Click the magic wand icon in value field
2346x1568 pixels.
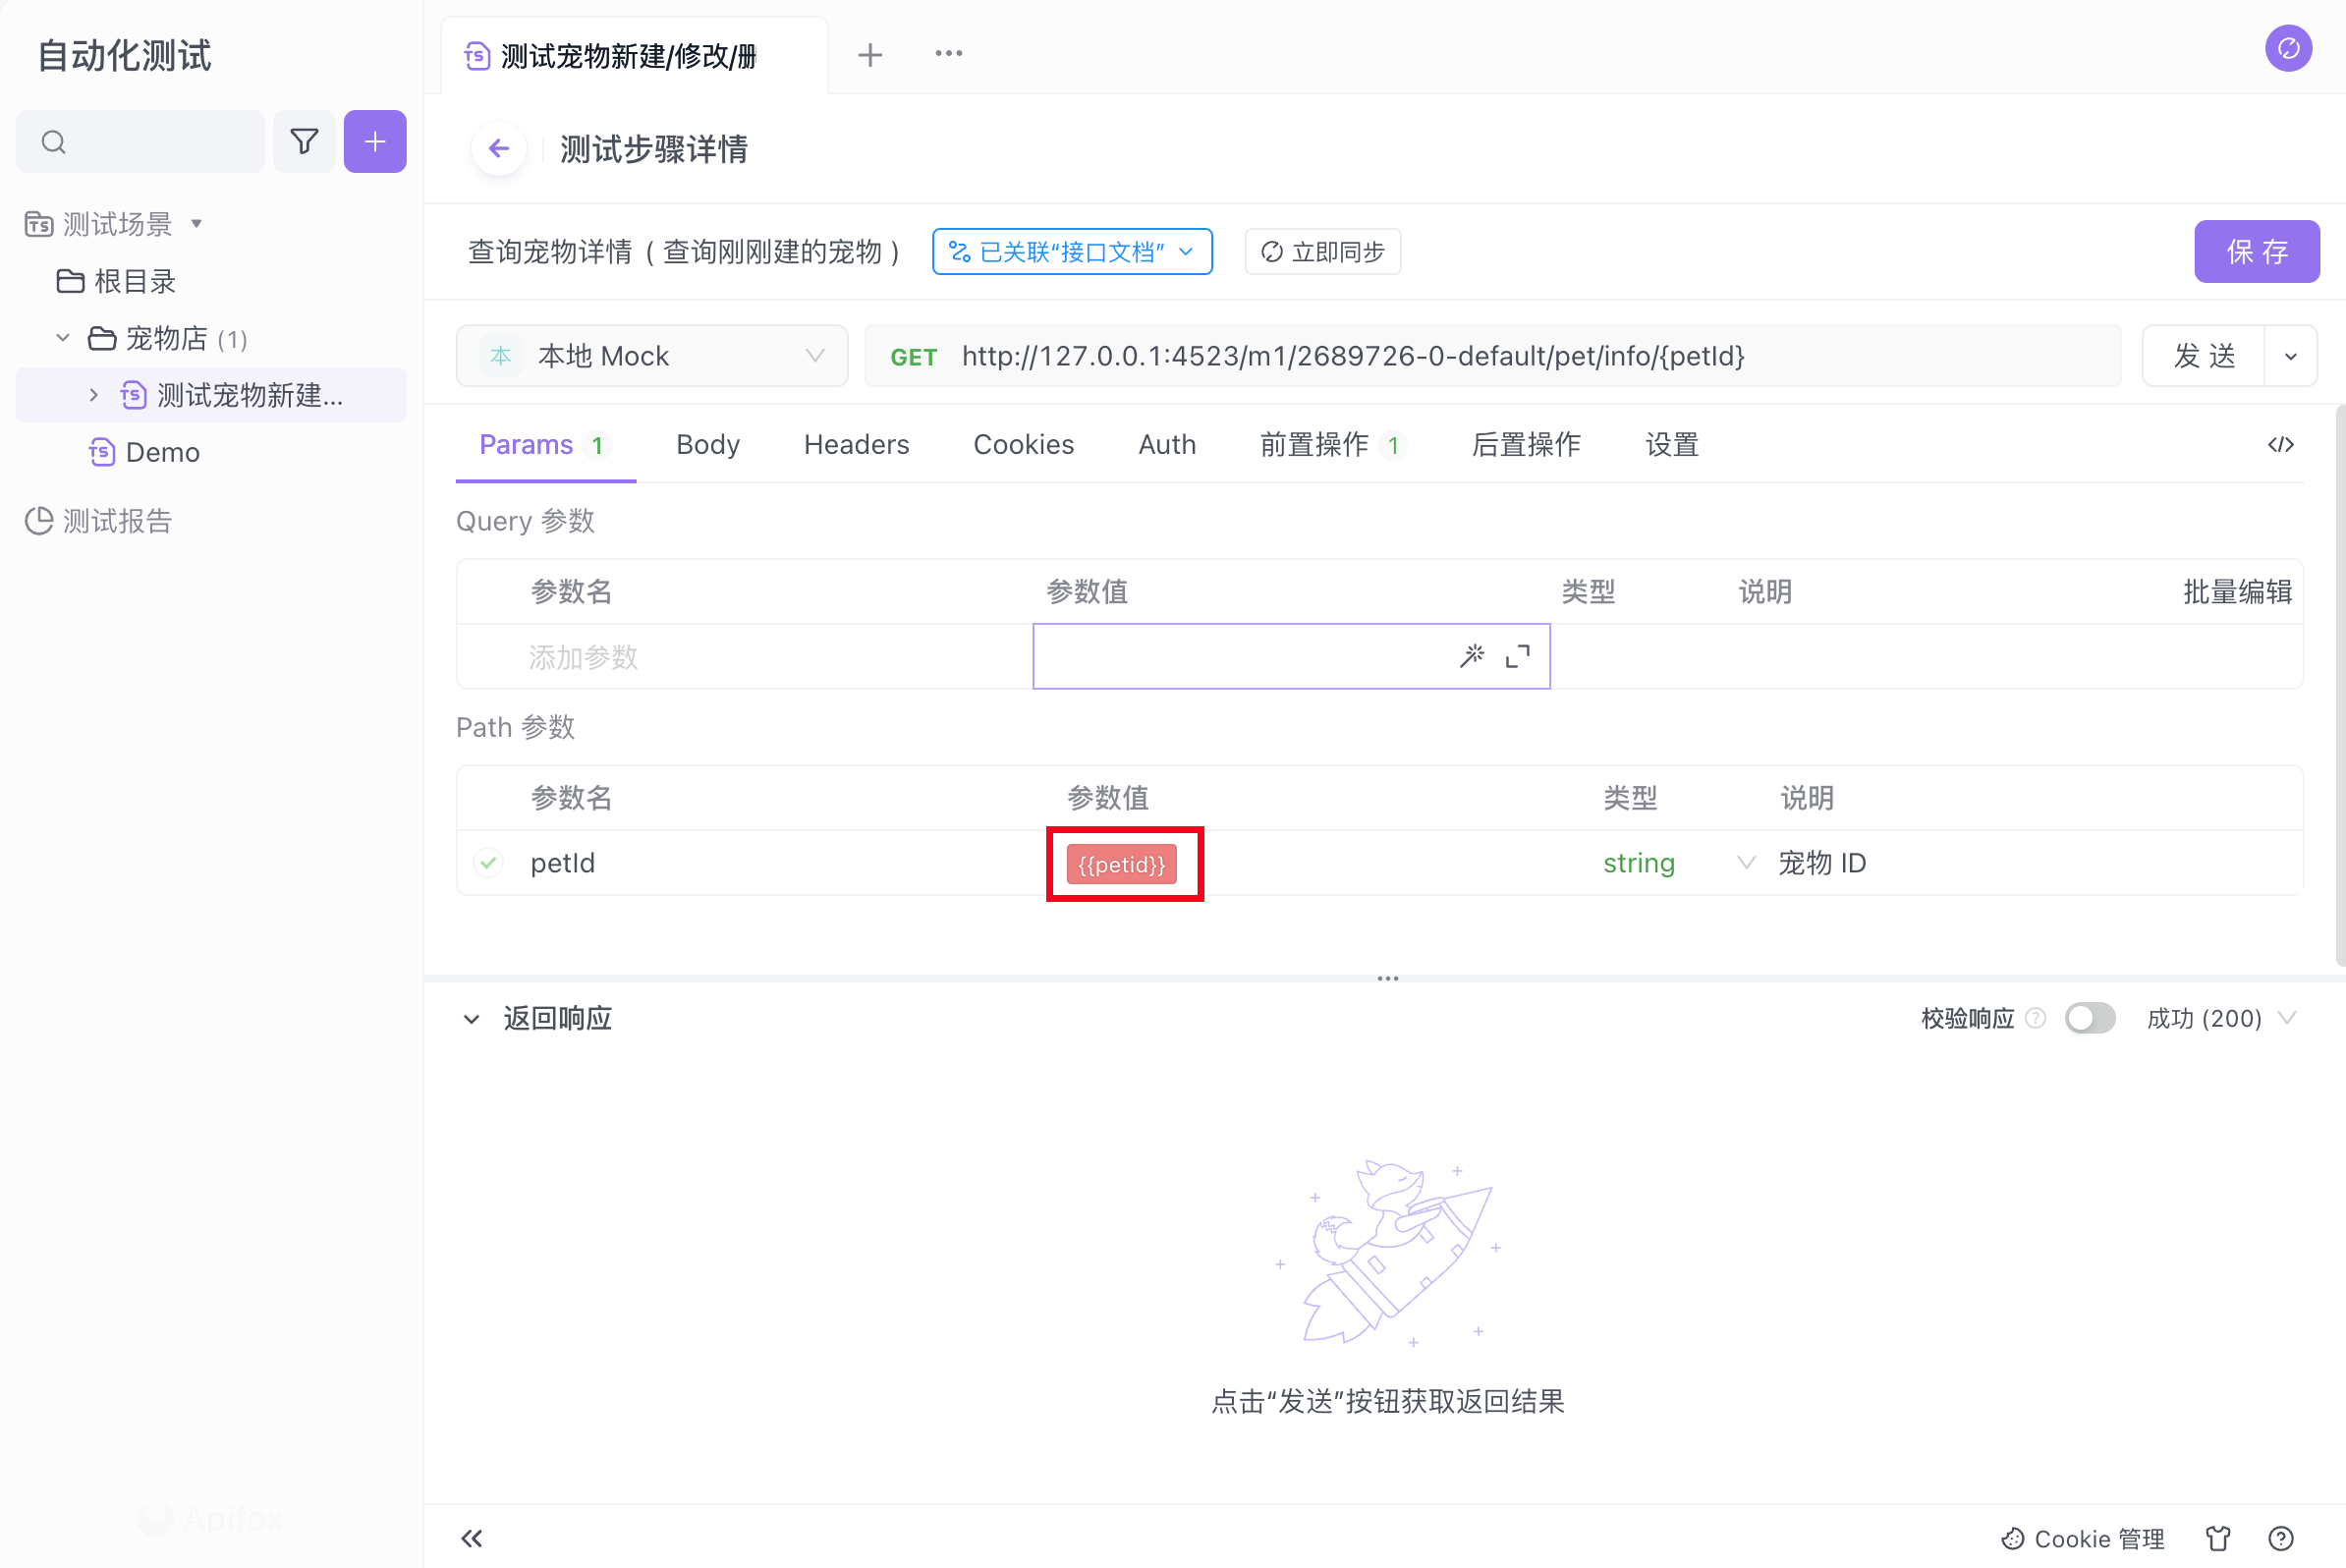coord(1472,656)
